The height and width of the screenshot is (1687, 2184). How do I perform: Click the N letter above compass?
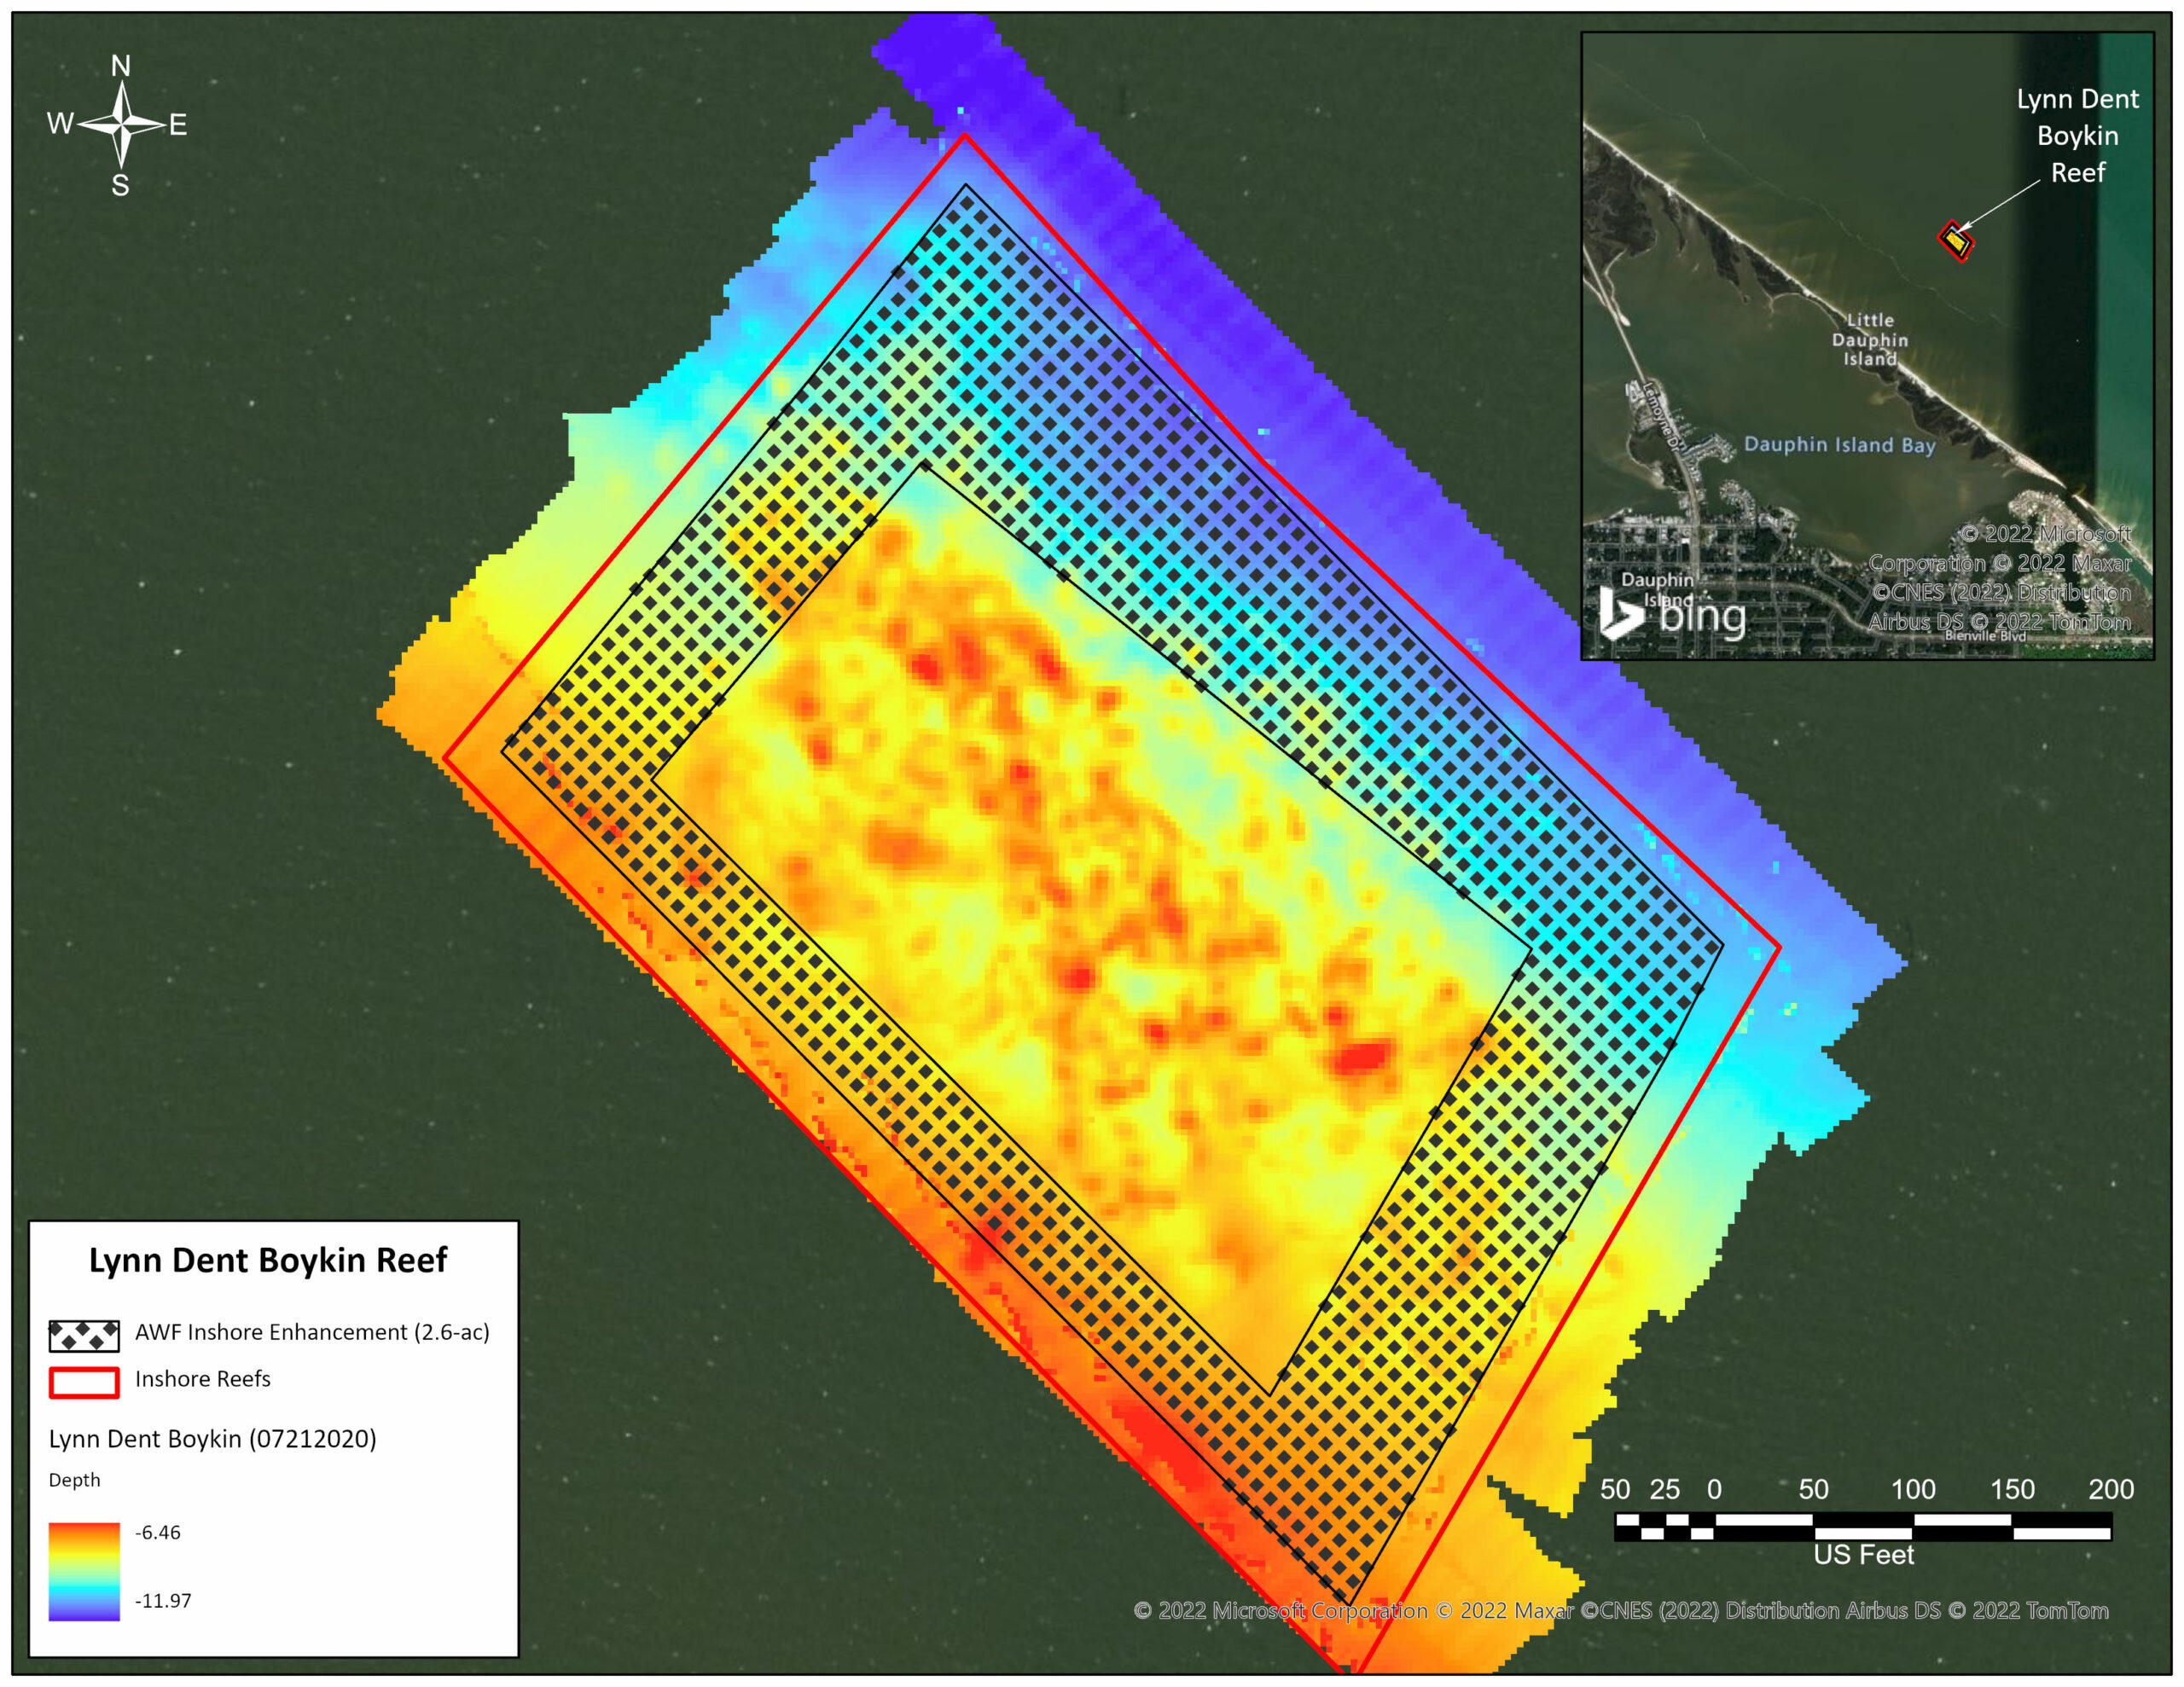point(121,66)
